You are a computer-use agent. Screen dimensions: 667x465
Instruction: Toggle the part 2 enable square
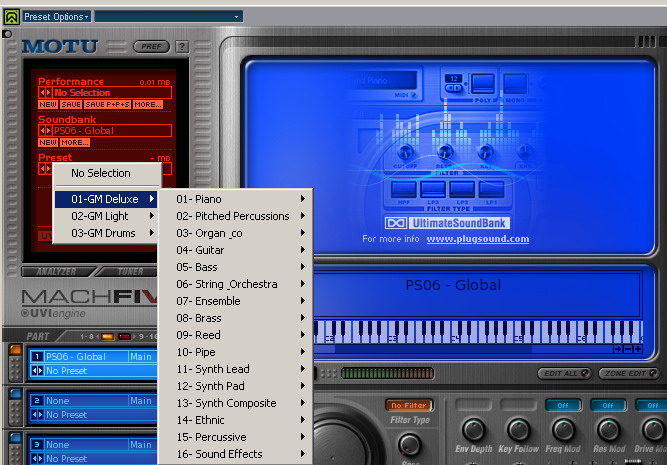[16, 394]
